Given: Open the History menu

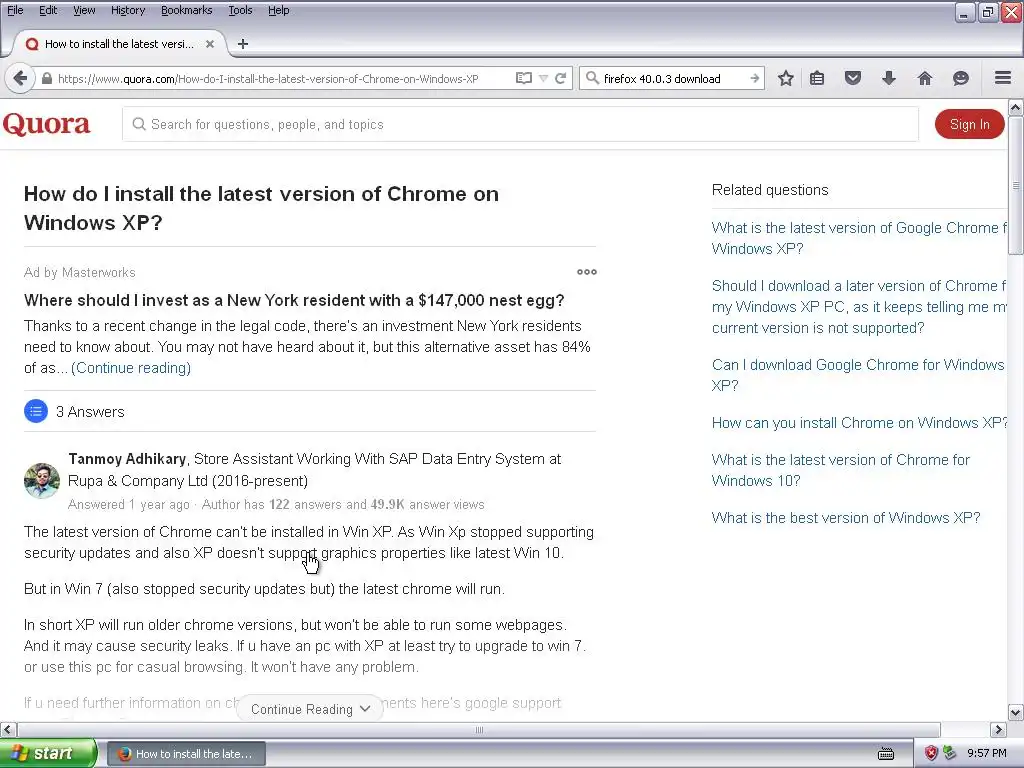Looking at the screenshot, I should coord(128,10).
